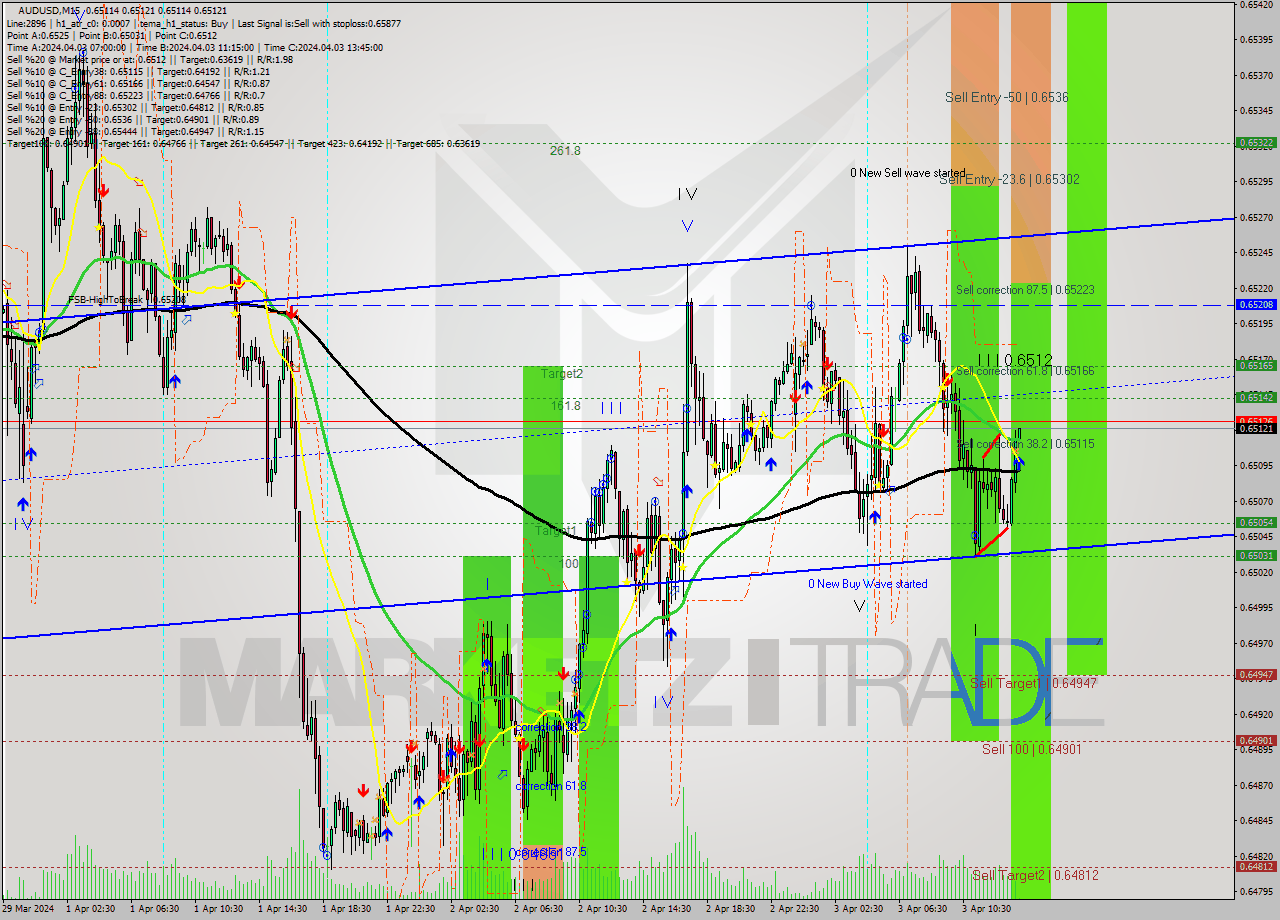The image size is (1280, 920).
Task: Select the '0 New Sell wave started' label
Action: [908, 173]
